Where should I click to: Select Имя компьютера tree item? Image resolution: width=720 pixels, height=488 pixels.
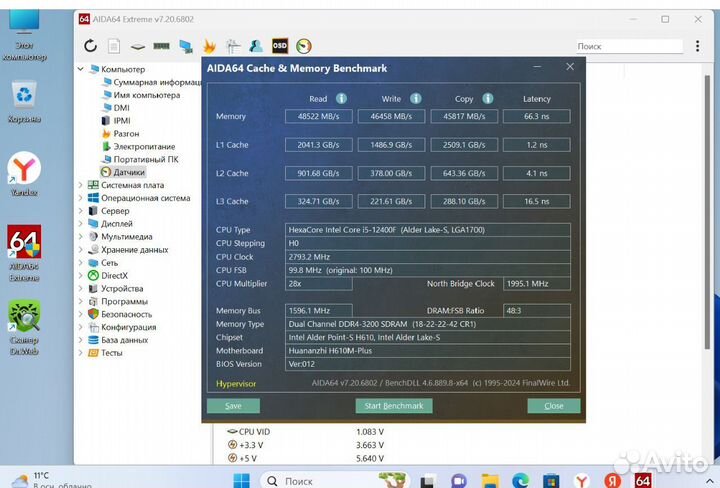pyautogui.click(x=141, y=95)
